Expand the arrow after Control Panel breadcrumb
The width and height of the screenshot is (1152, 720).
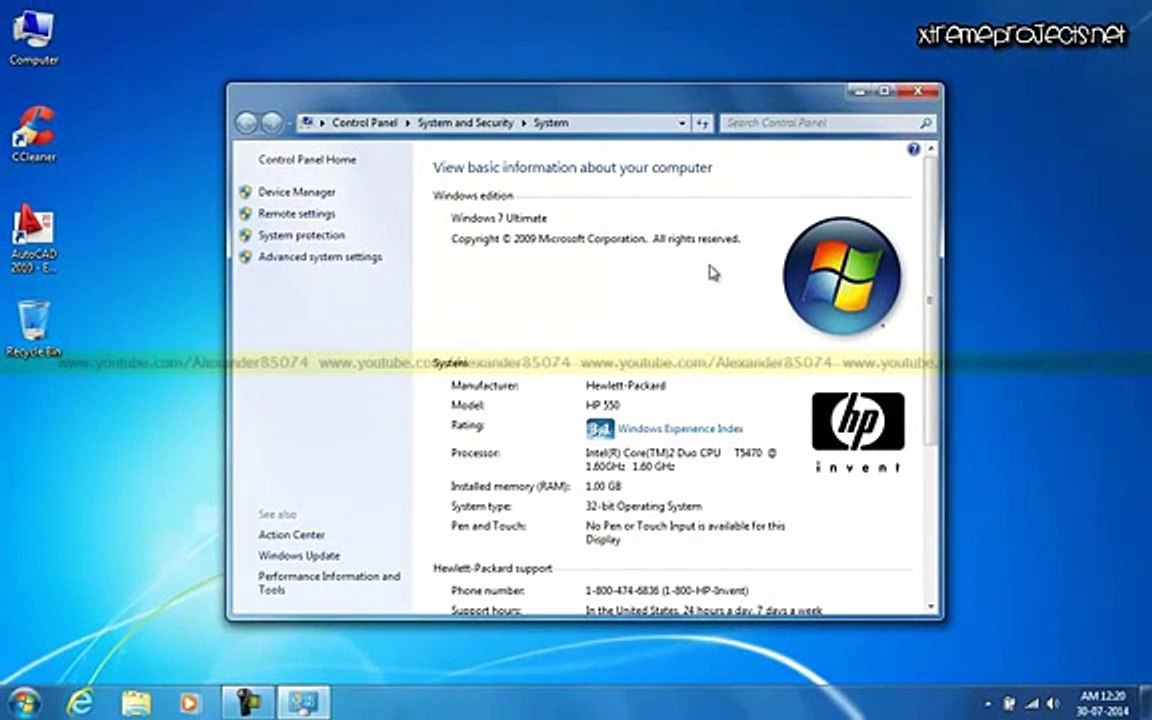pyautogui.click(x=408, y=123)
